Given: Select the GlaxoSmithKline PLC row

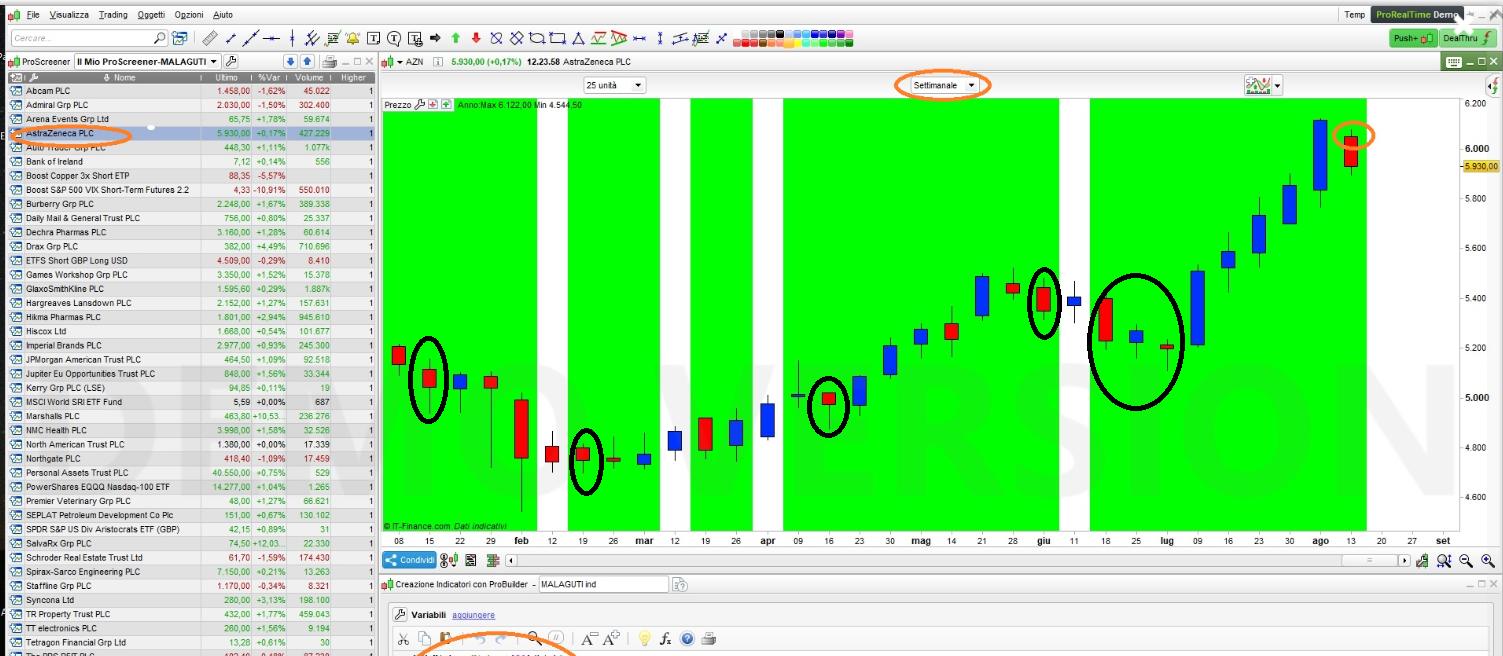Looking at the screenshot, I should click(190, 289).
